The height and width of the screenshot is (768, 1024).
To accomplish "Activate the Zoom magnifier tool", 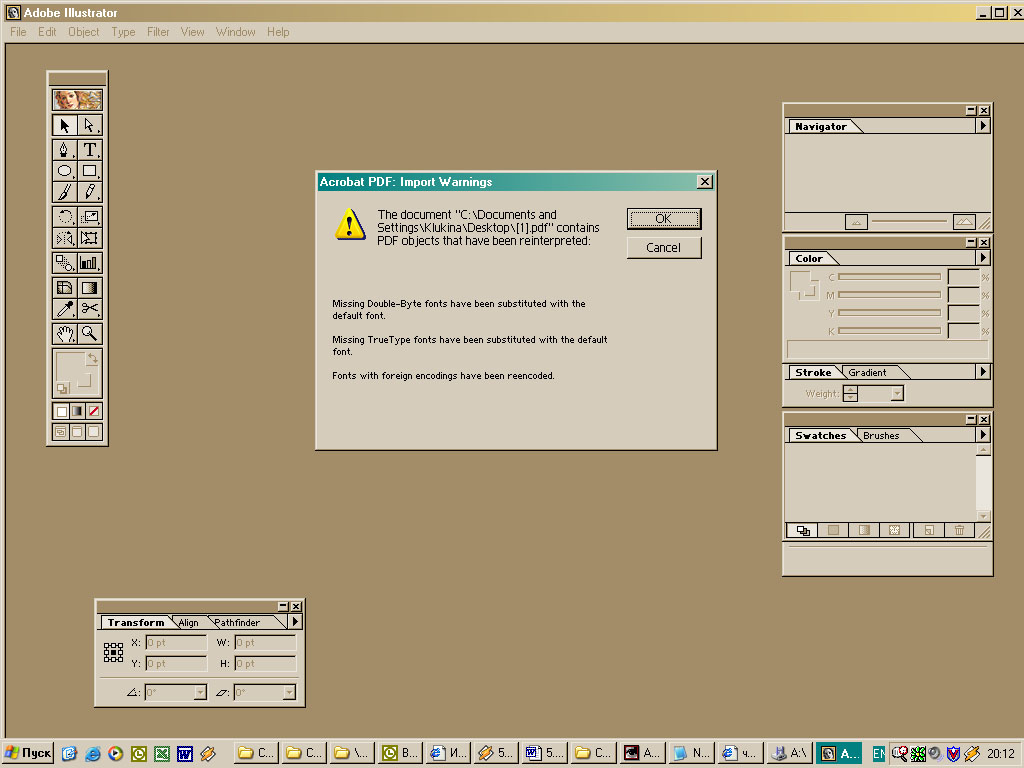I will [89, 334].
